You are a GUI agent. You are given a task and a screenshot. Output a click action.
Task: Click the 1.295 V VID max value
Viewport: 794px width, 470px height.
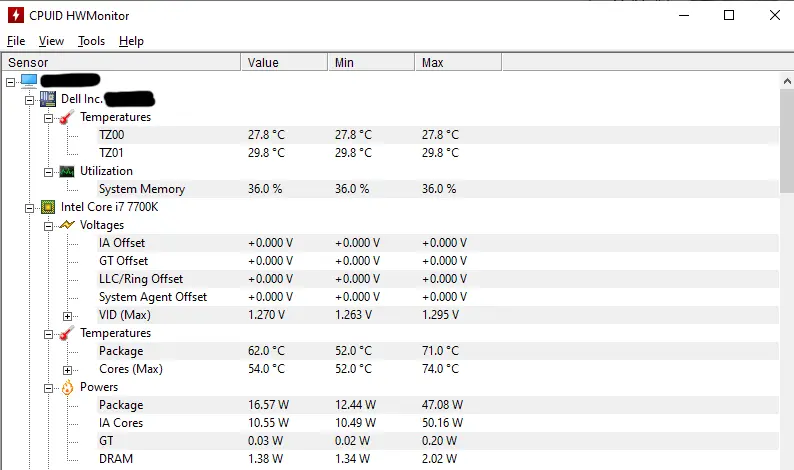(440, 315)
